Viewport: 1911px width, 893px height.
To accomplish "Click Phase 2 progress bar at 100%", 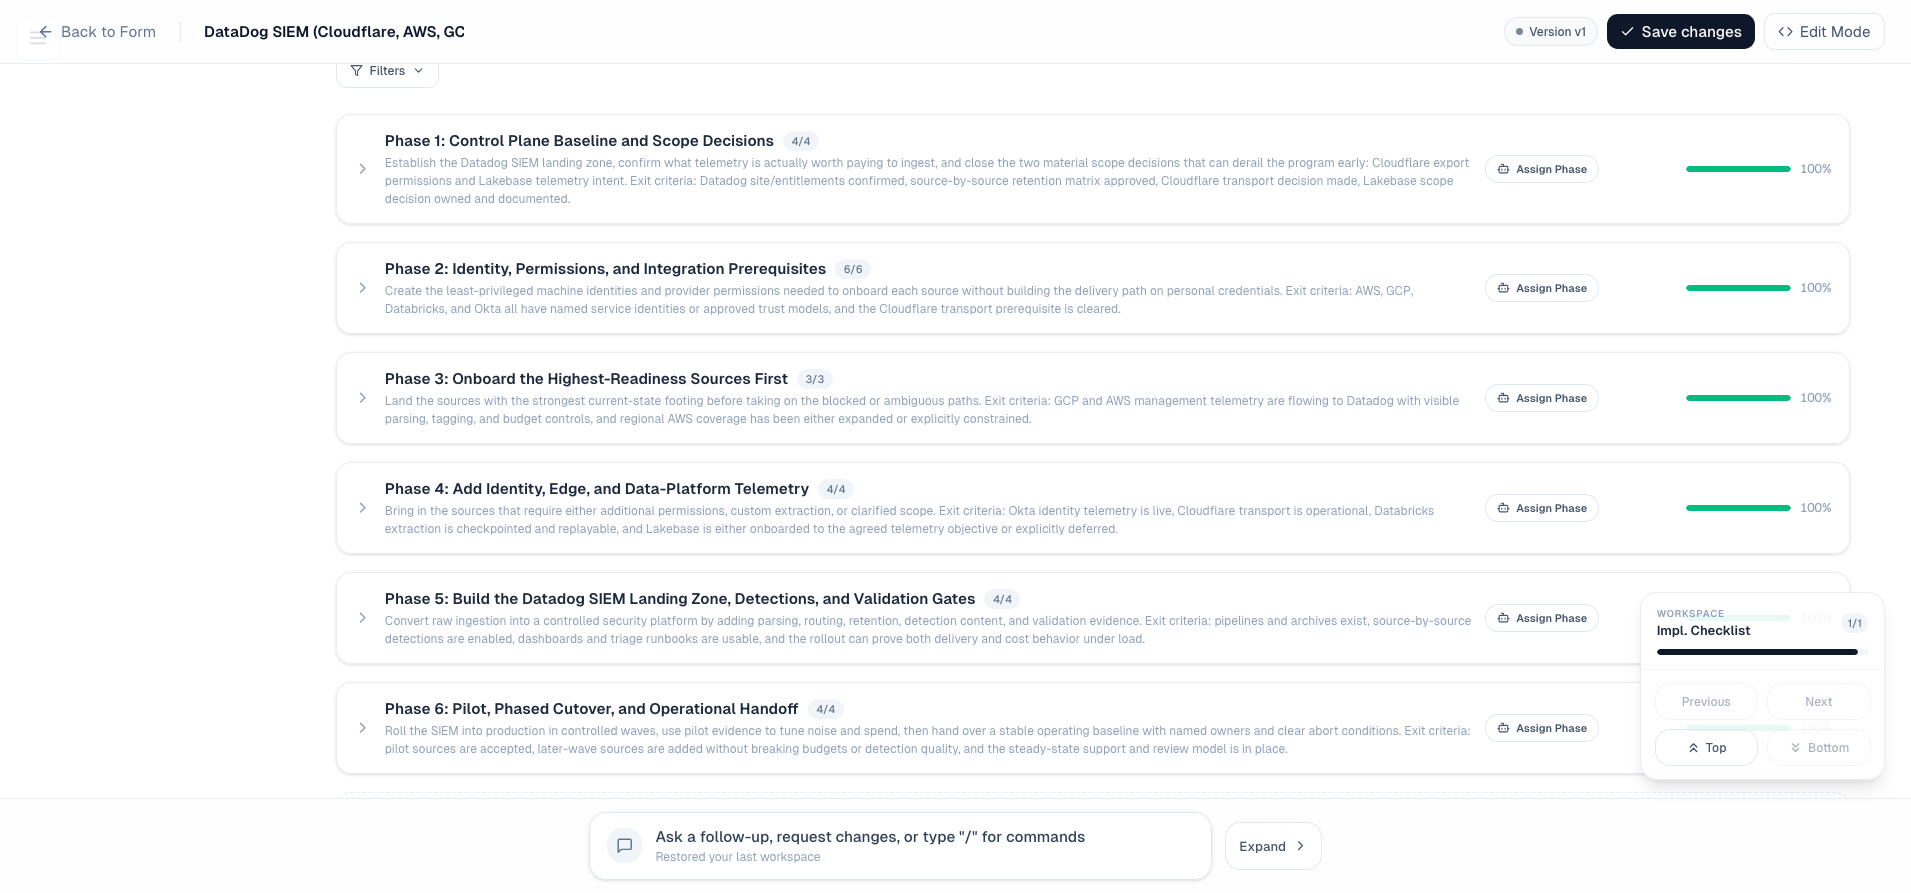I will tap(1738, 288).
